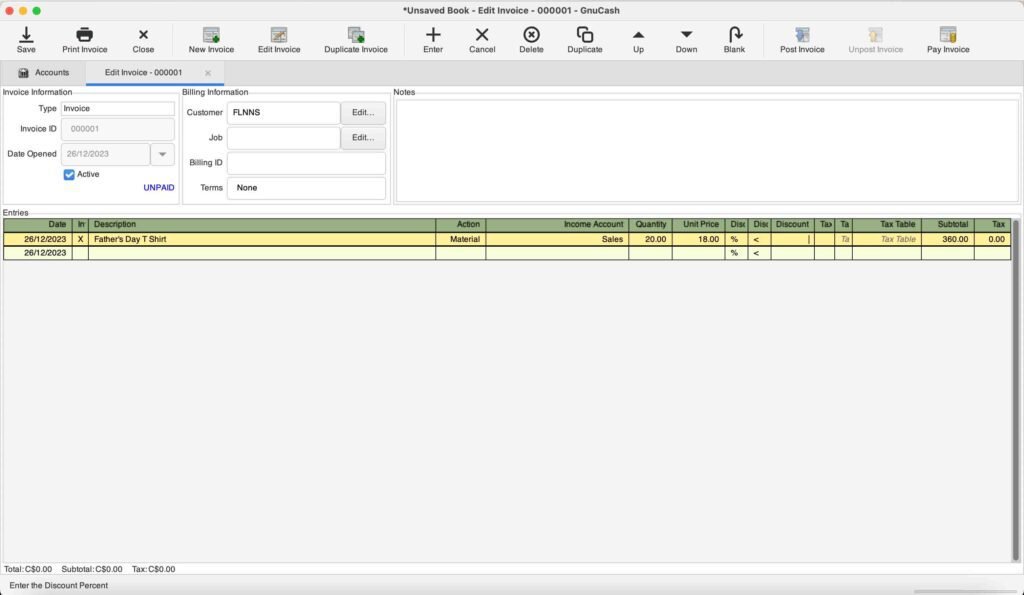Select the Edit Invoice - 000001 tab
The width and height of the screenshot is (1024, 595).
148,72
